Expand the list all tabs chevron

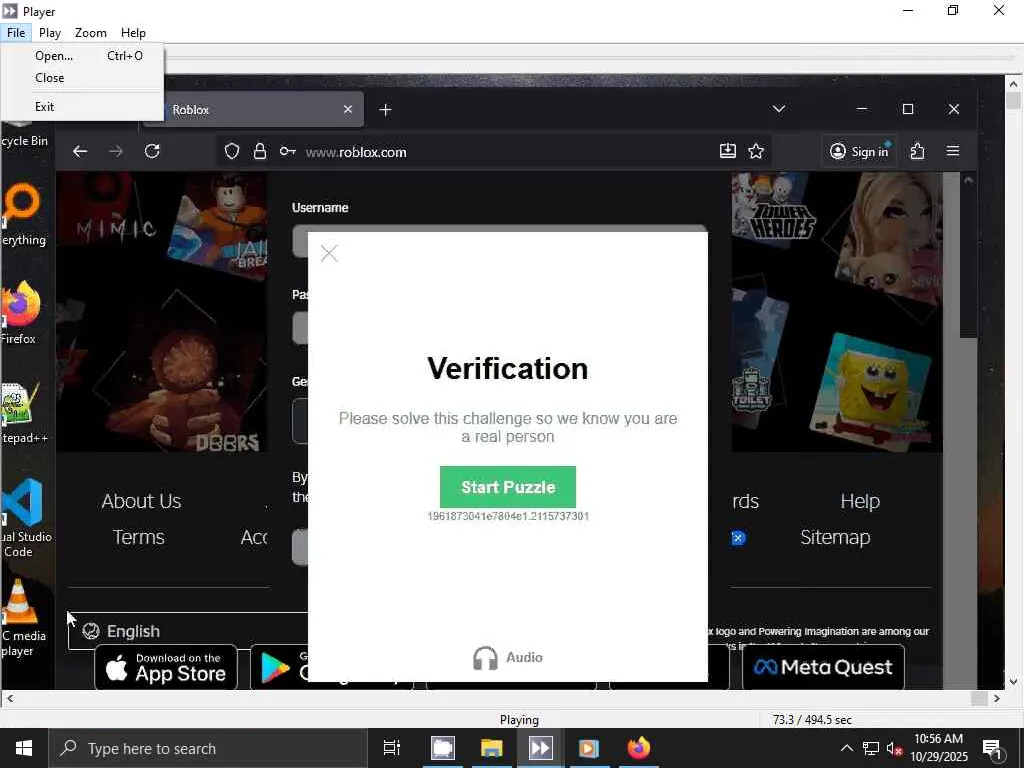click(x=778, y=109)
